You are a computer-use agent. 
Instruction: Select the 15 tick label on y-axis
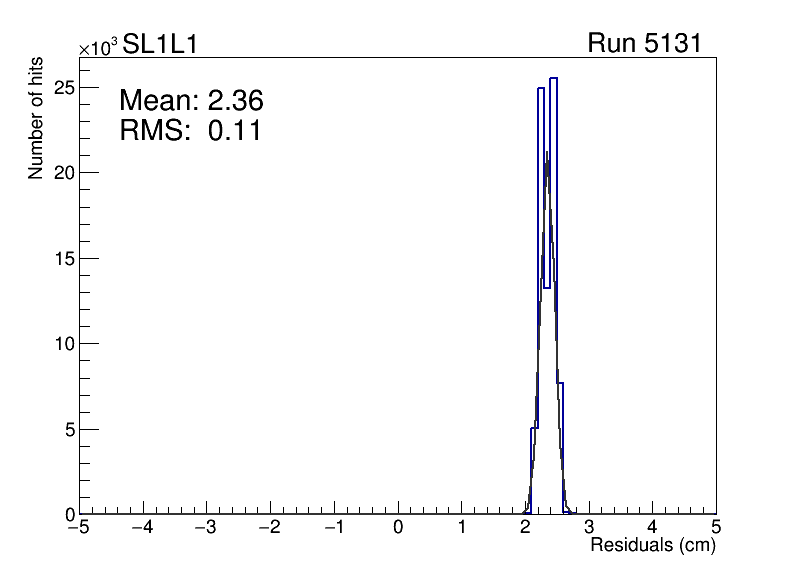coord(62,258)
